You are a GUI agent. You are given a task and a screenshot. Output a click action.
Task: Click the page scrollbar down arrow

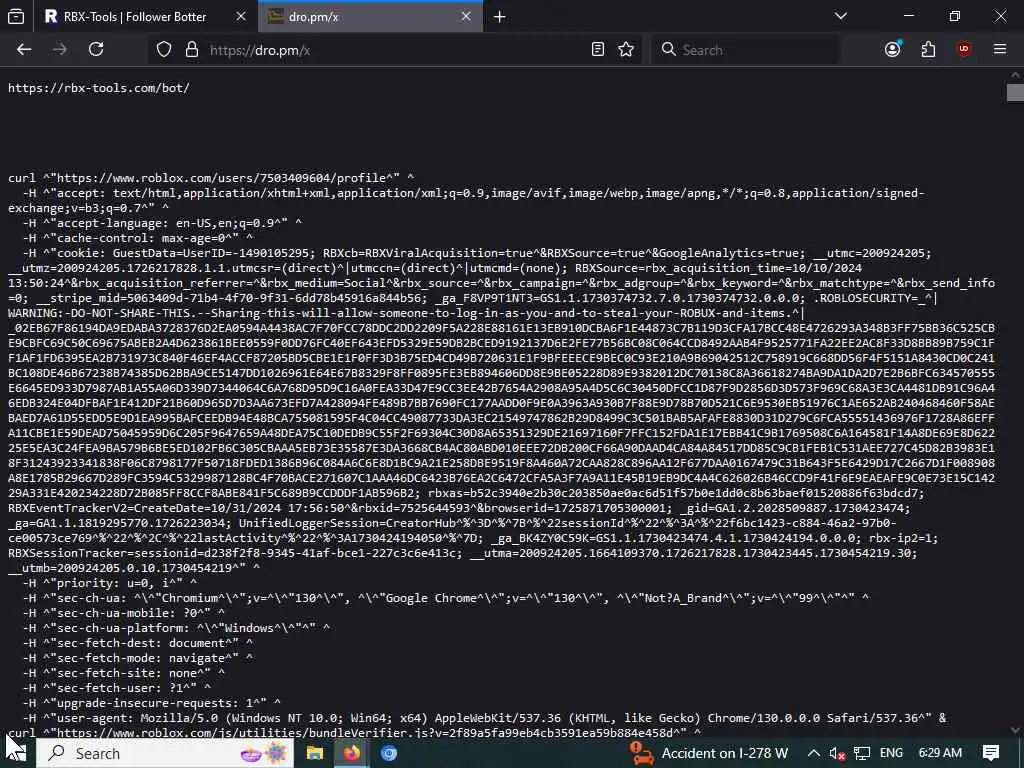[x=1015, y=729]
